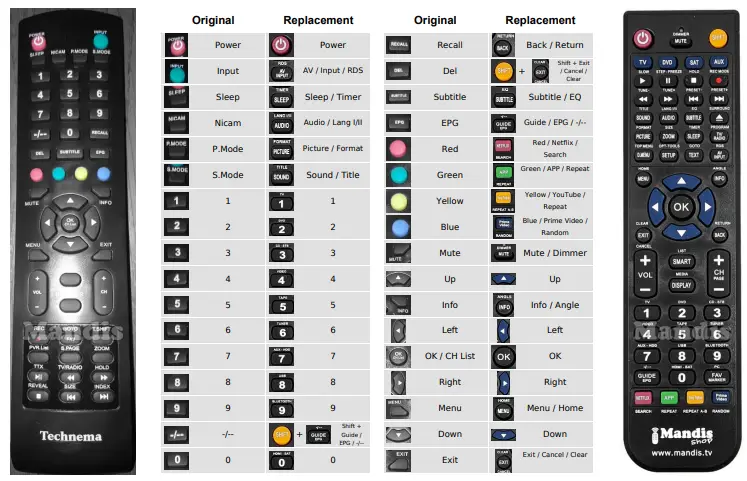This screenshot has width=747, height=481.
Task: Select the first "Original" column header
Action: [x=215, y=20]
